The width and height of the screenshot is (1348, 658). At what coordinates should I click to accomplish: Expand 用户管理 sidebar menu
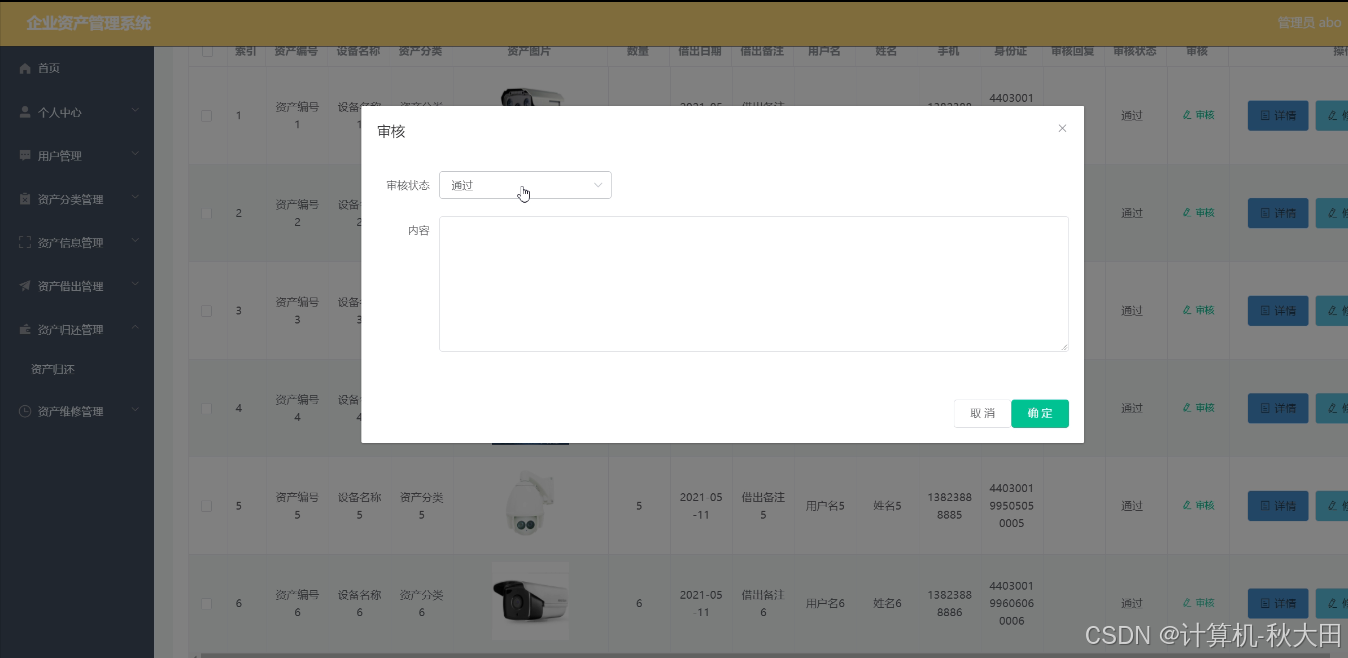pyautogui.click(x=77, y=156)
